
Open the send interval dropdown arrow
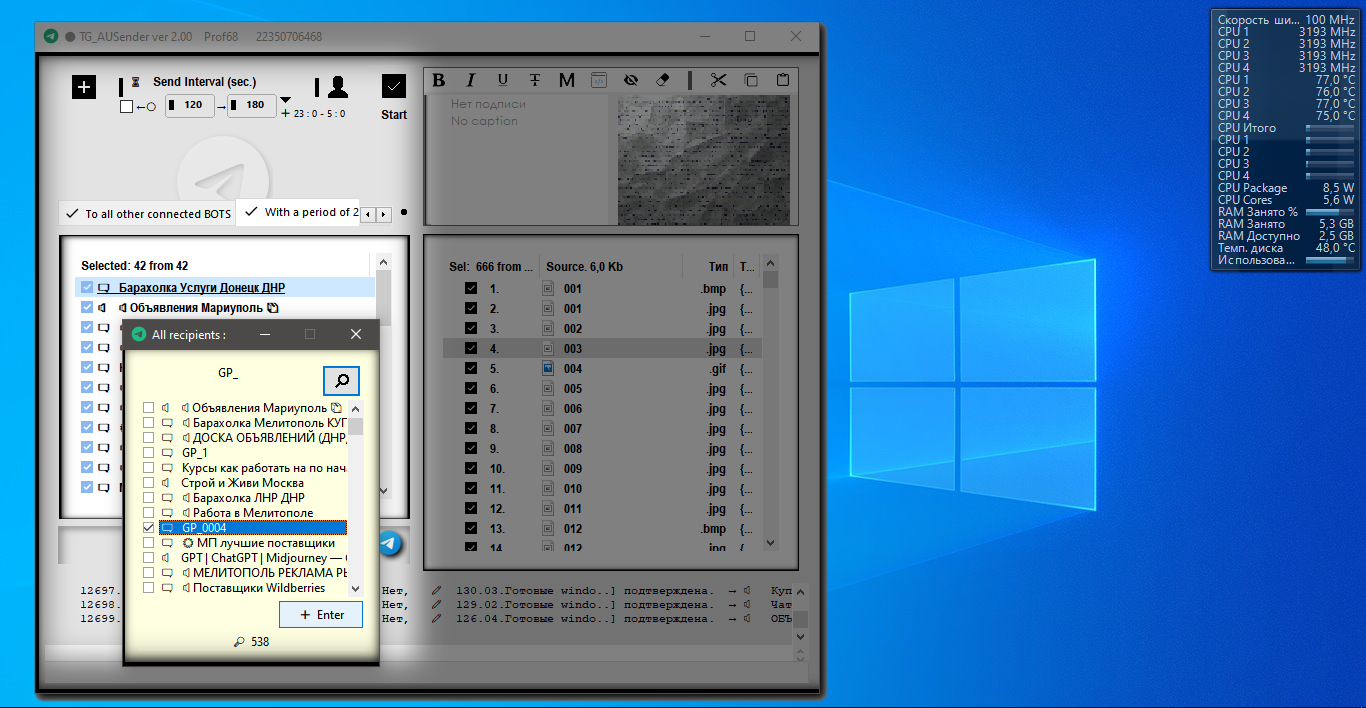pos(286,100)
